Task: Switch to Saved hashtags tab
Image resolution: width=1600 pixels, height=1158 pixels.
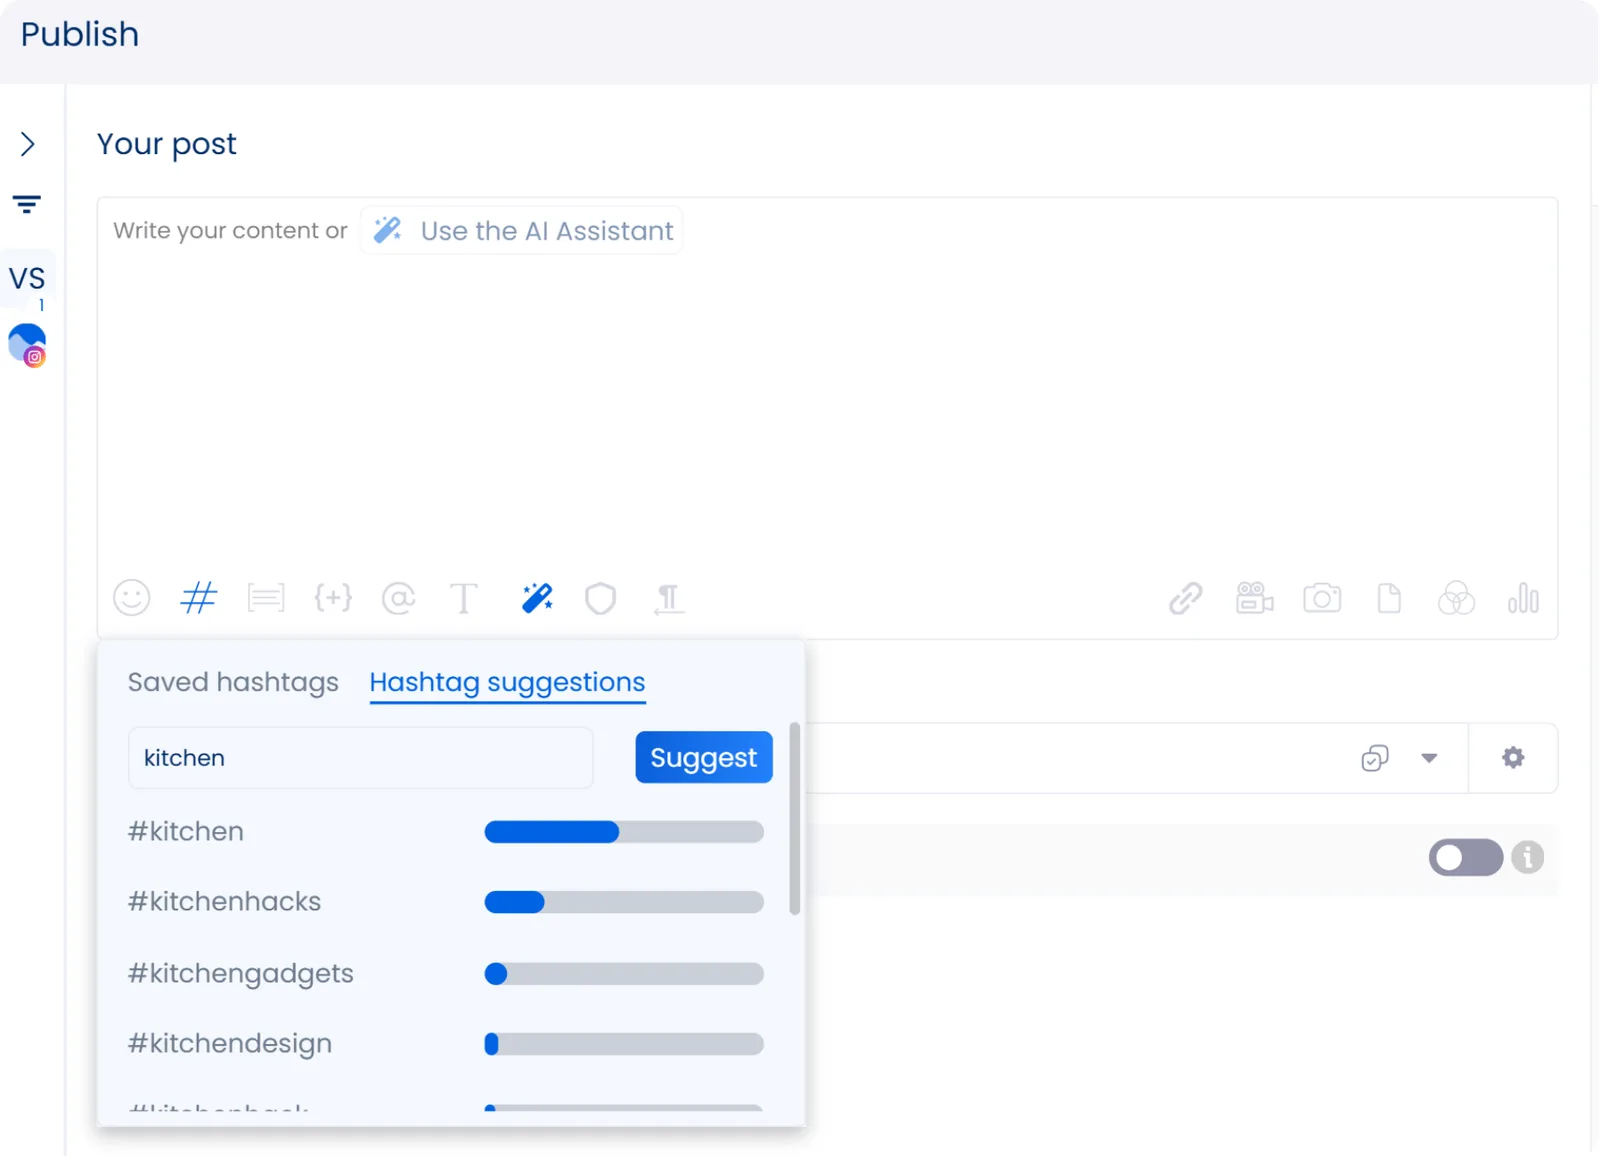Action: pyautogui.click(x=233, y=682)
